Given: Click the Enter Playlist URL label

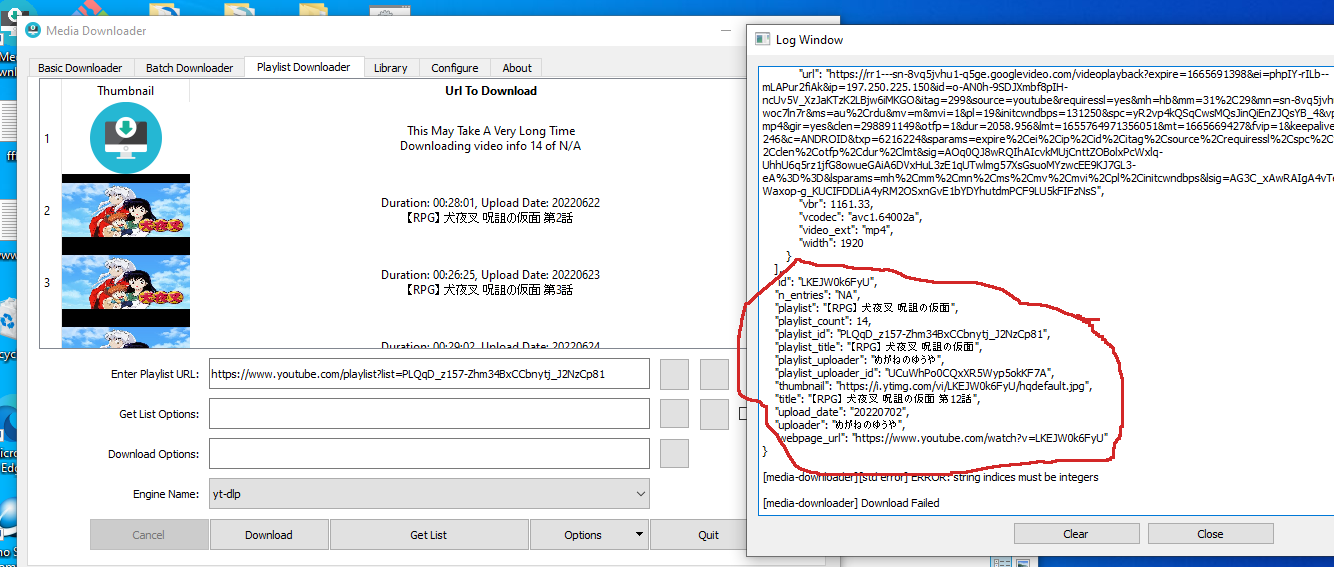Looking at the screenshot, I should (x=155, y=374).
